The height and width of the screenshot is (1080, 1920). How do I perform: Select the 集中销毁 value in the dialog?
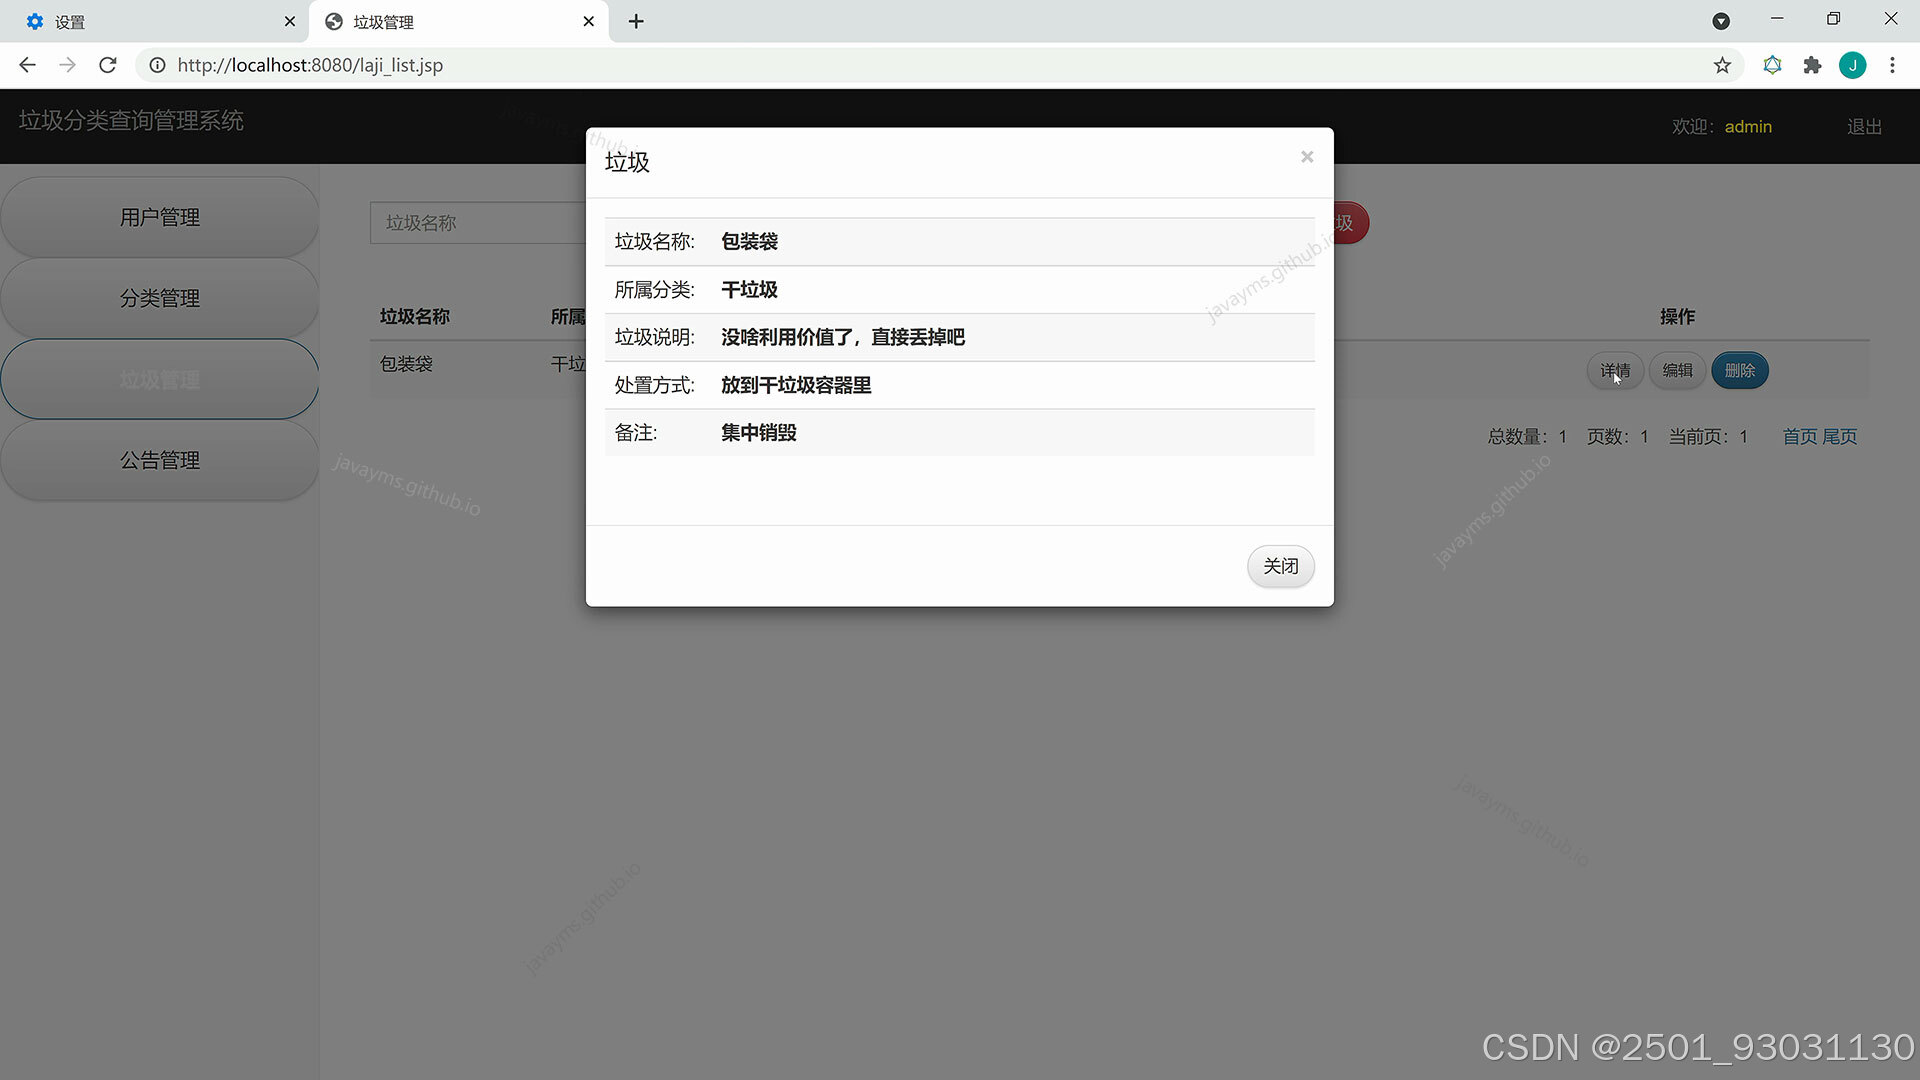[759, 433]
